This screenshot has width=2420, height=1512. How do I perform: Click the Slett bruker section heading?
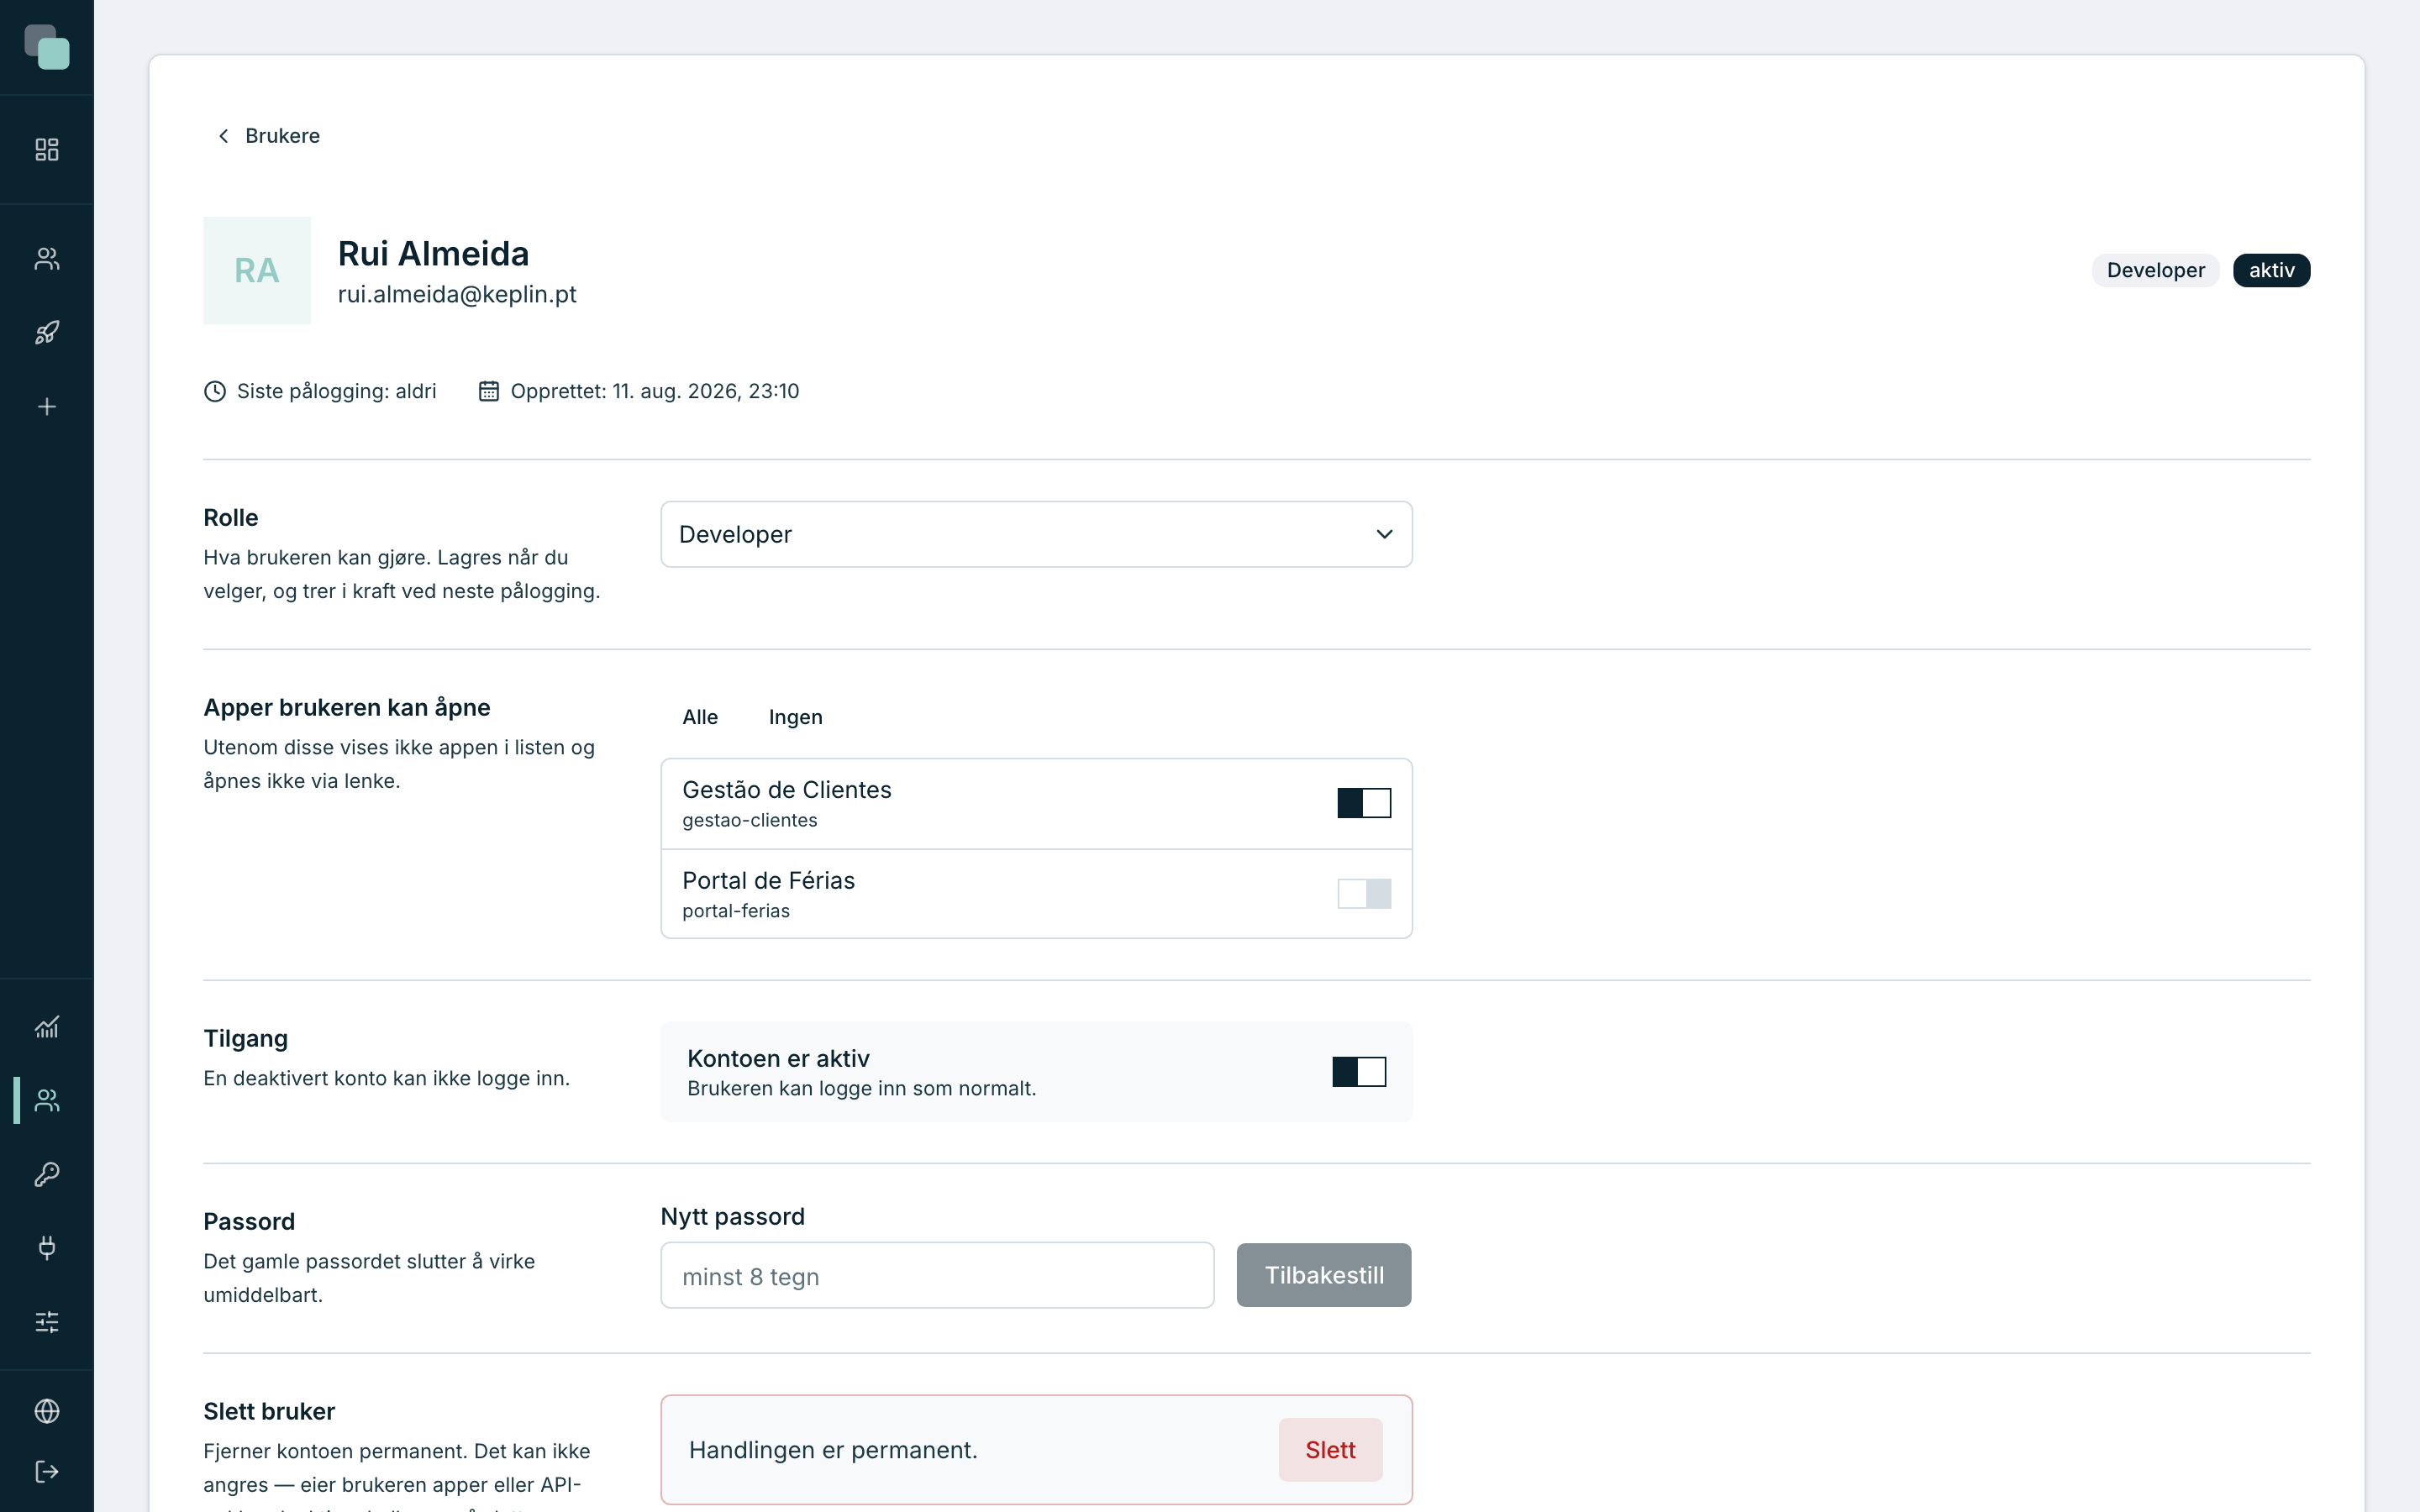tap(269, 1411)
